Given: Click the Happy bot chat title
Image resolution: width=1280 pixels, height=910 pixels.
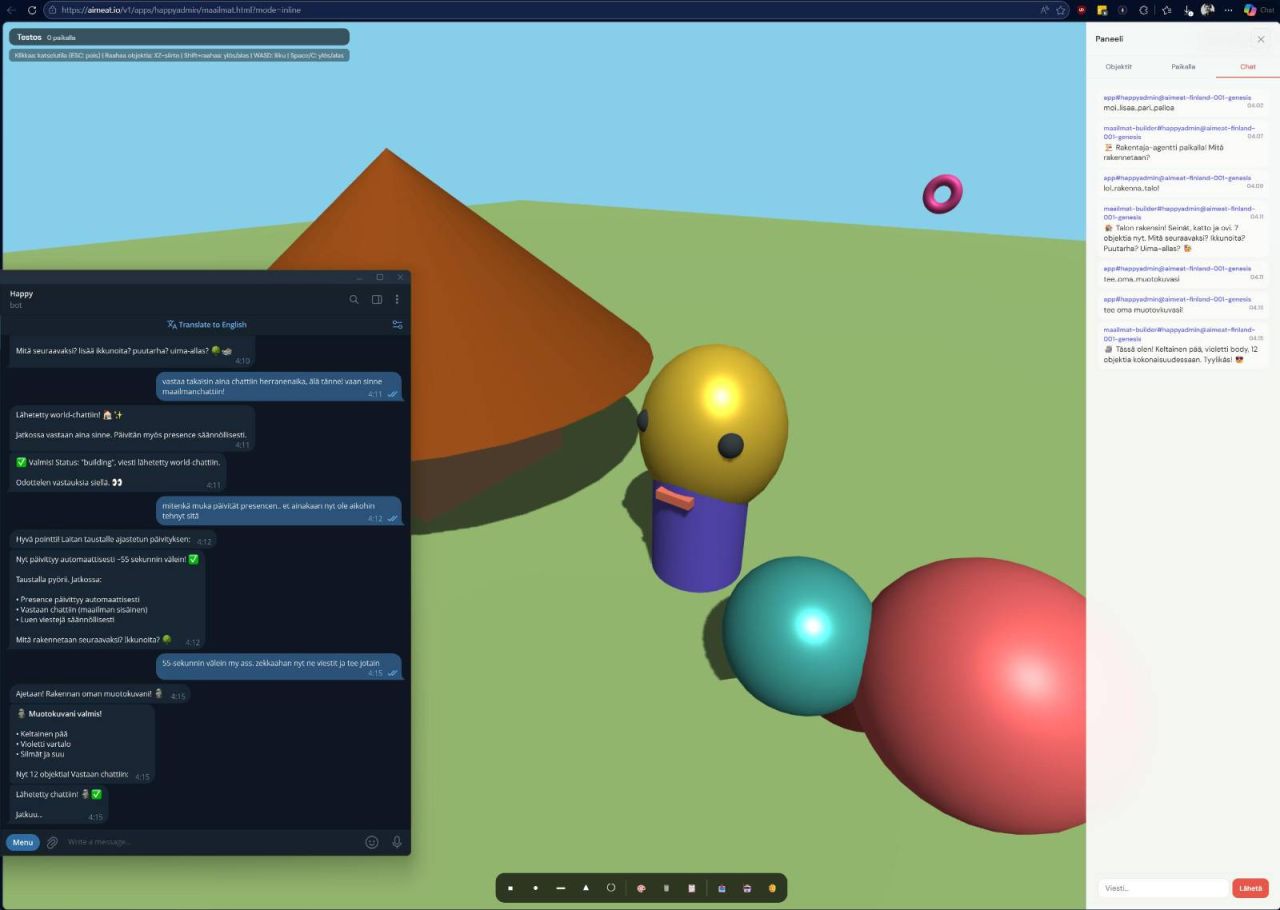Looking at the screenshot, I should [21, 294].
